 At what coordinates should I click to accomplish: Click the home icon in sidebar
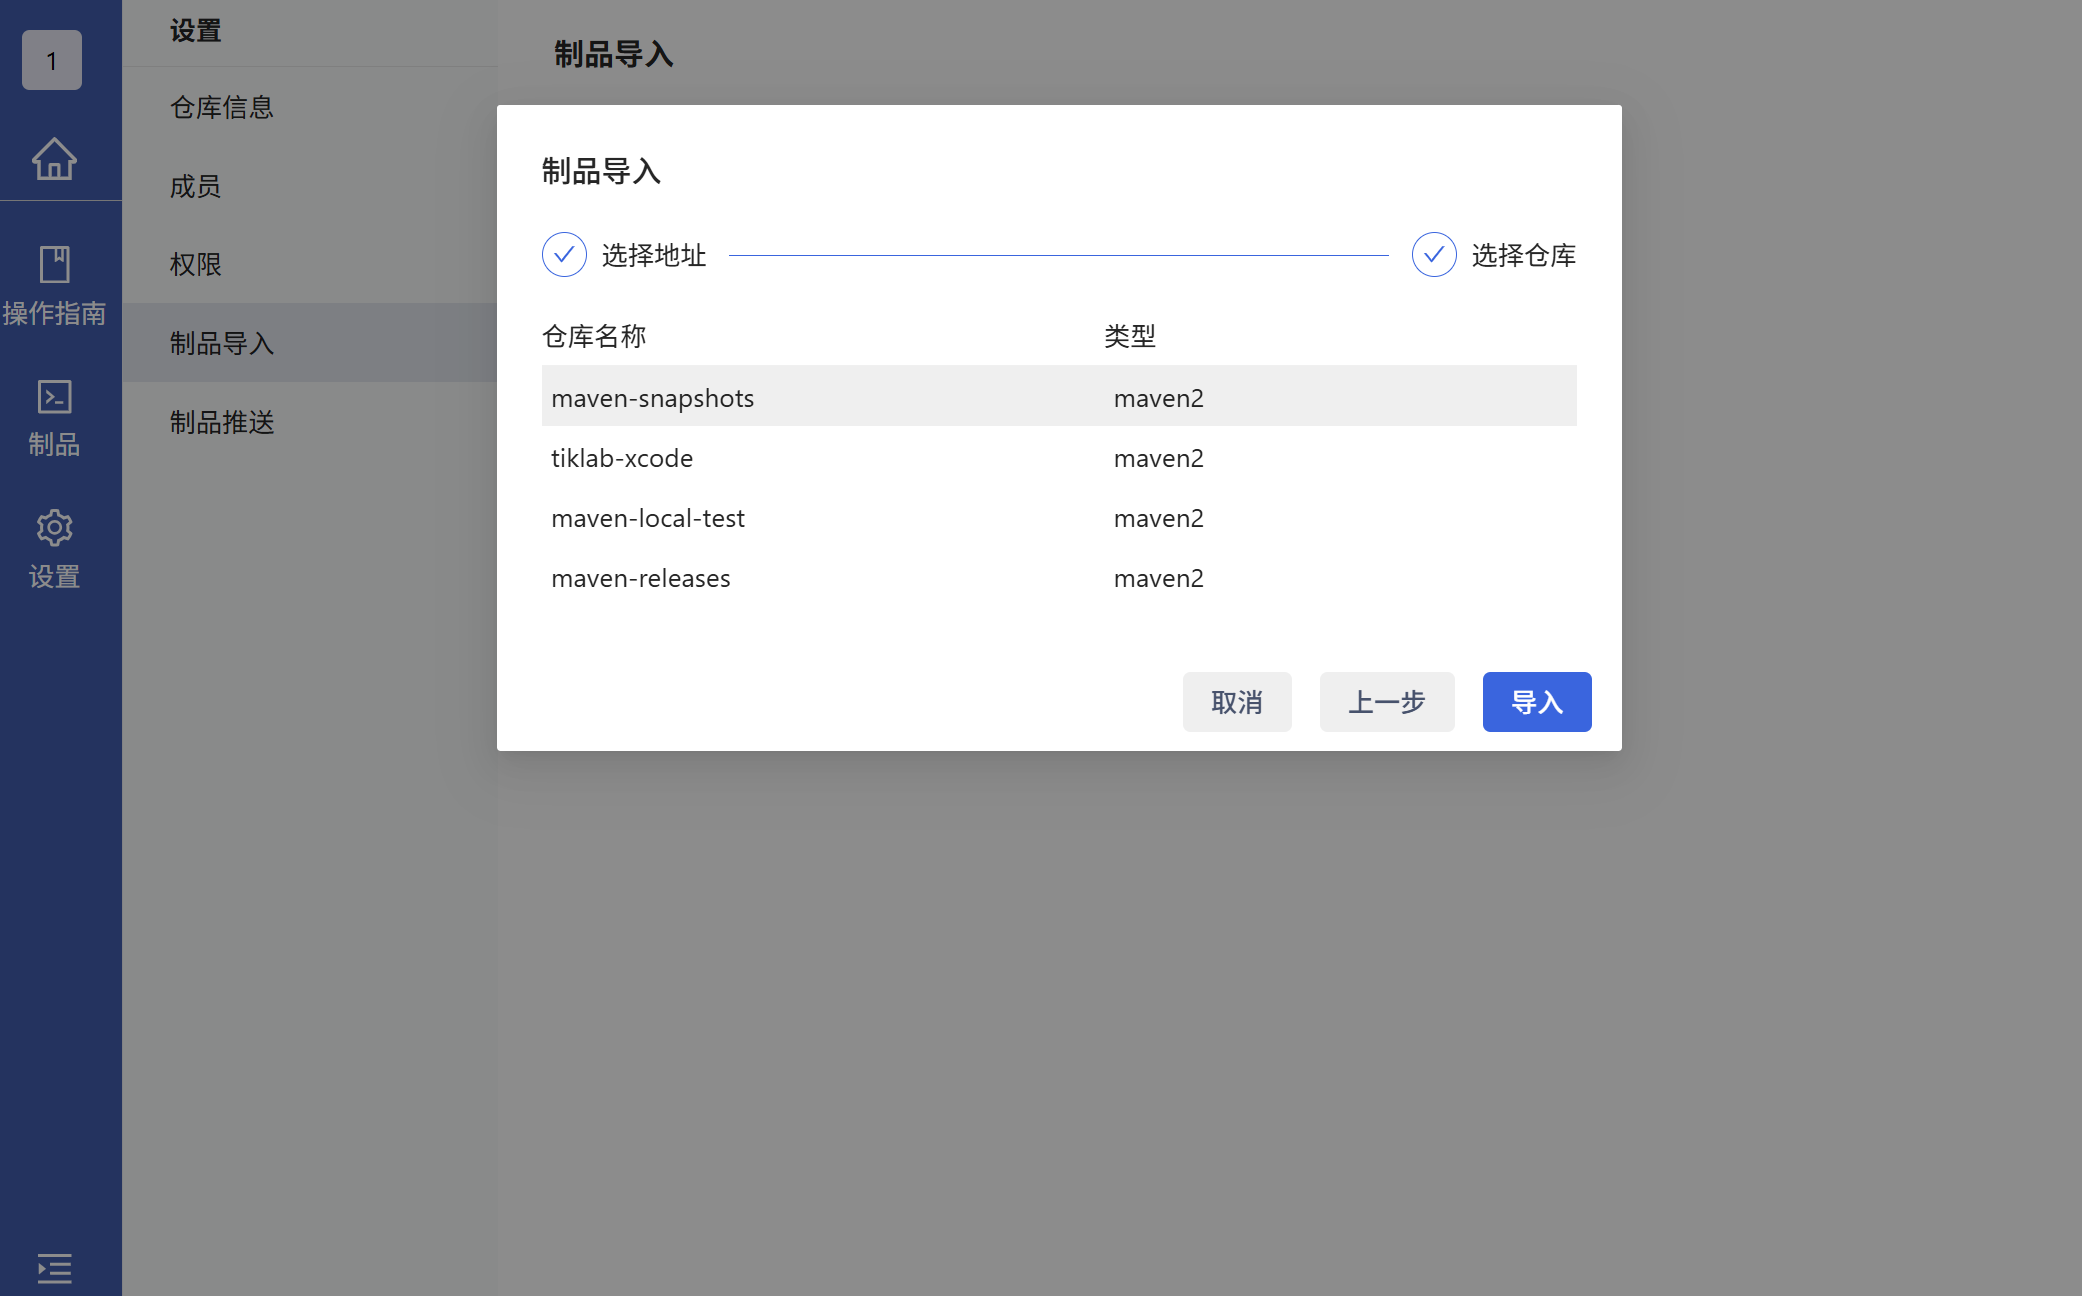[54, 158]
